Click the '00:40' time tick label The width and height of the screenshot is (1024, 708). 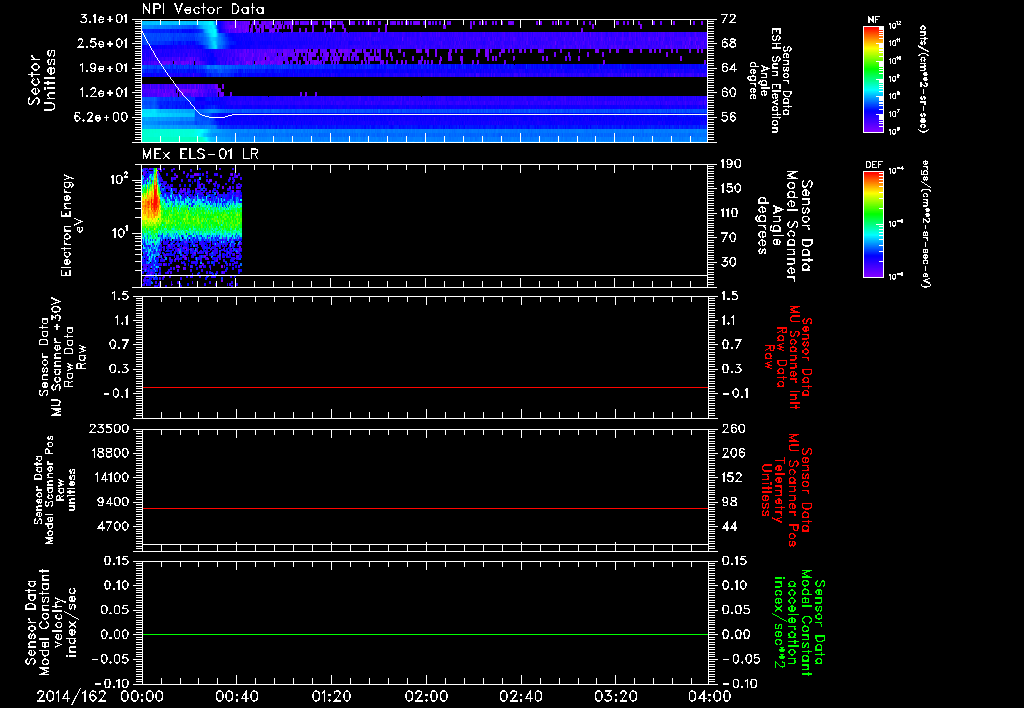236,696
